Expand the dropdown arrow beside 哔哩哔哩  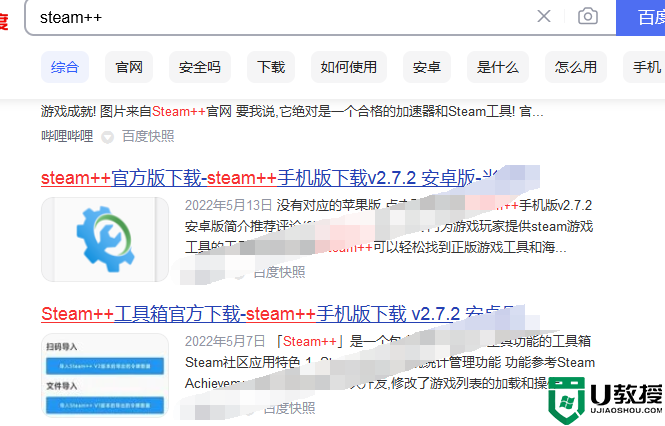(x=107, y=137)
